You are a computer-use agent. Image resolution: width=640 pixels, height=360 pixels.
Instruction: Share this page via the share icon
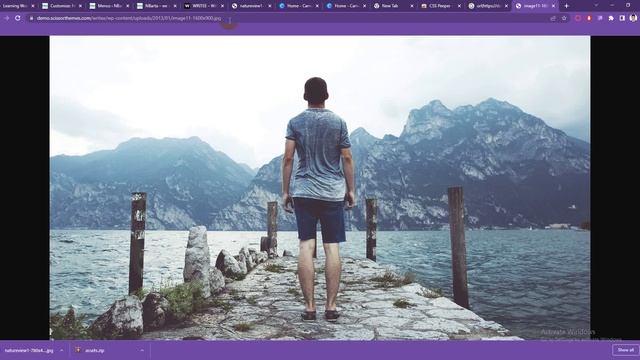pos(553,18)
